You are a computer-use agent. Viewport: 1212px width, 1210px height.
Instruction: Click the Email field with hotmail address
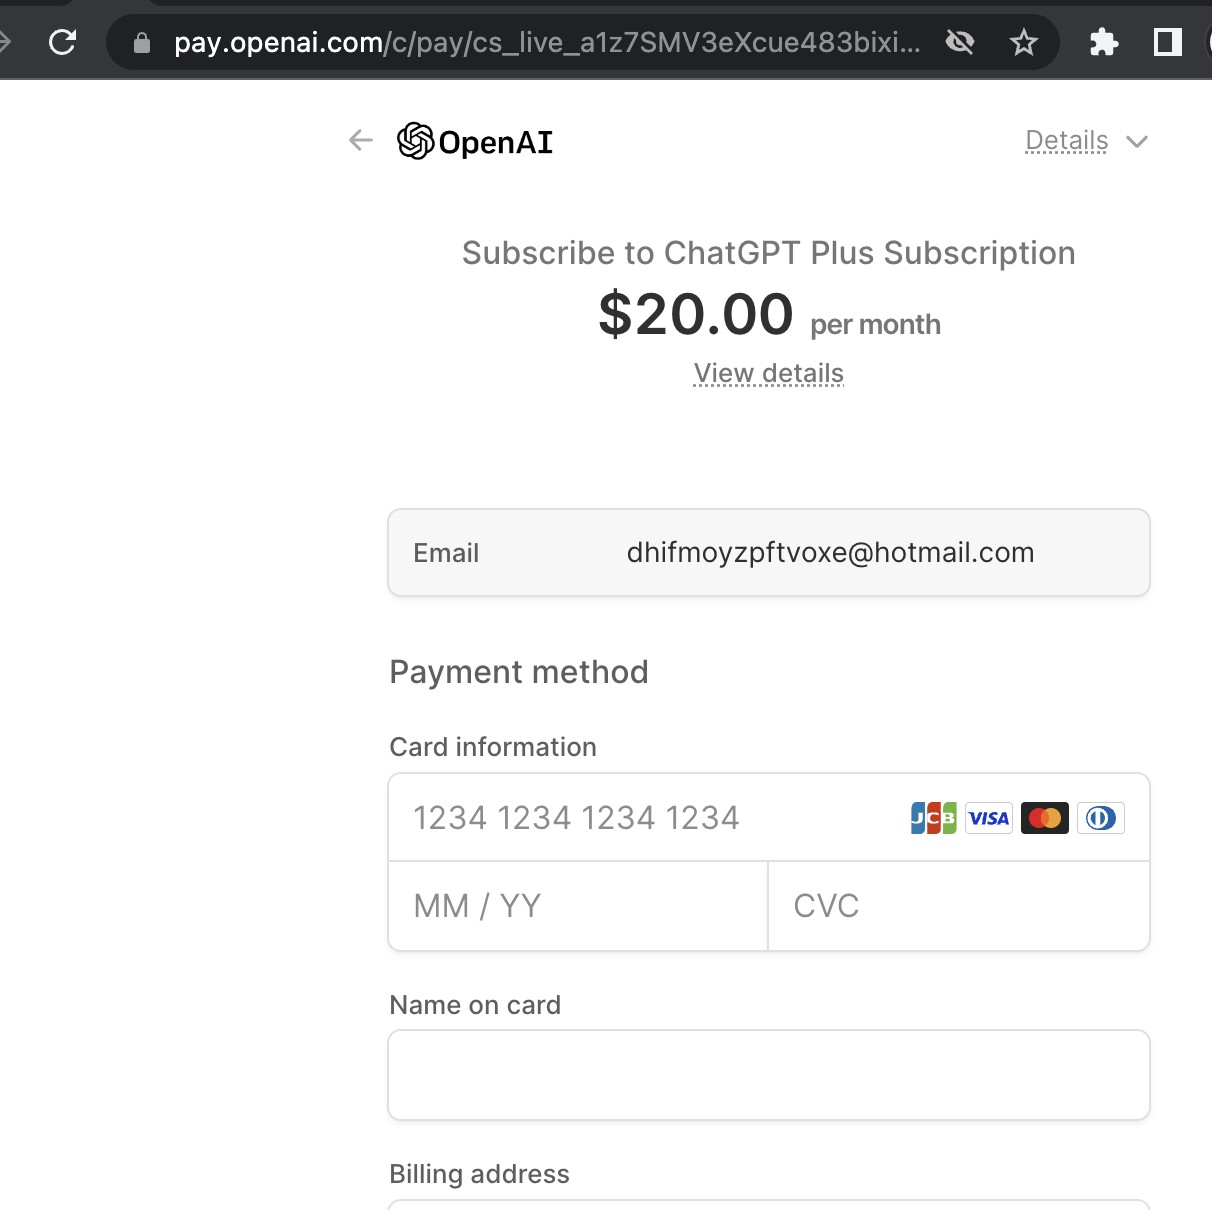(x=769, y=553)
